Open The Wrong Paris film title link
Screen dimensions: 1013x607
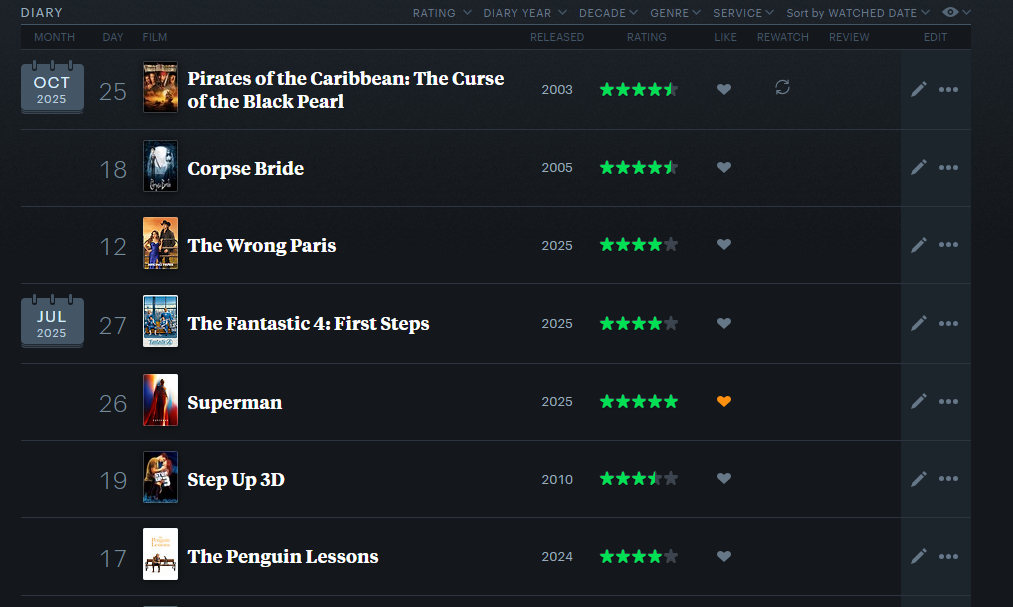[x=262, y=245]
